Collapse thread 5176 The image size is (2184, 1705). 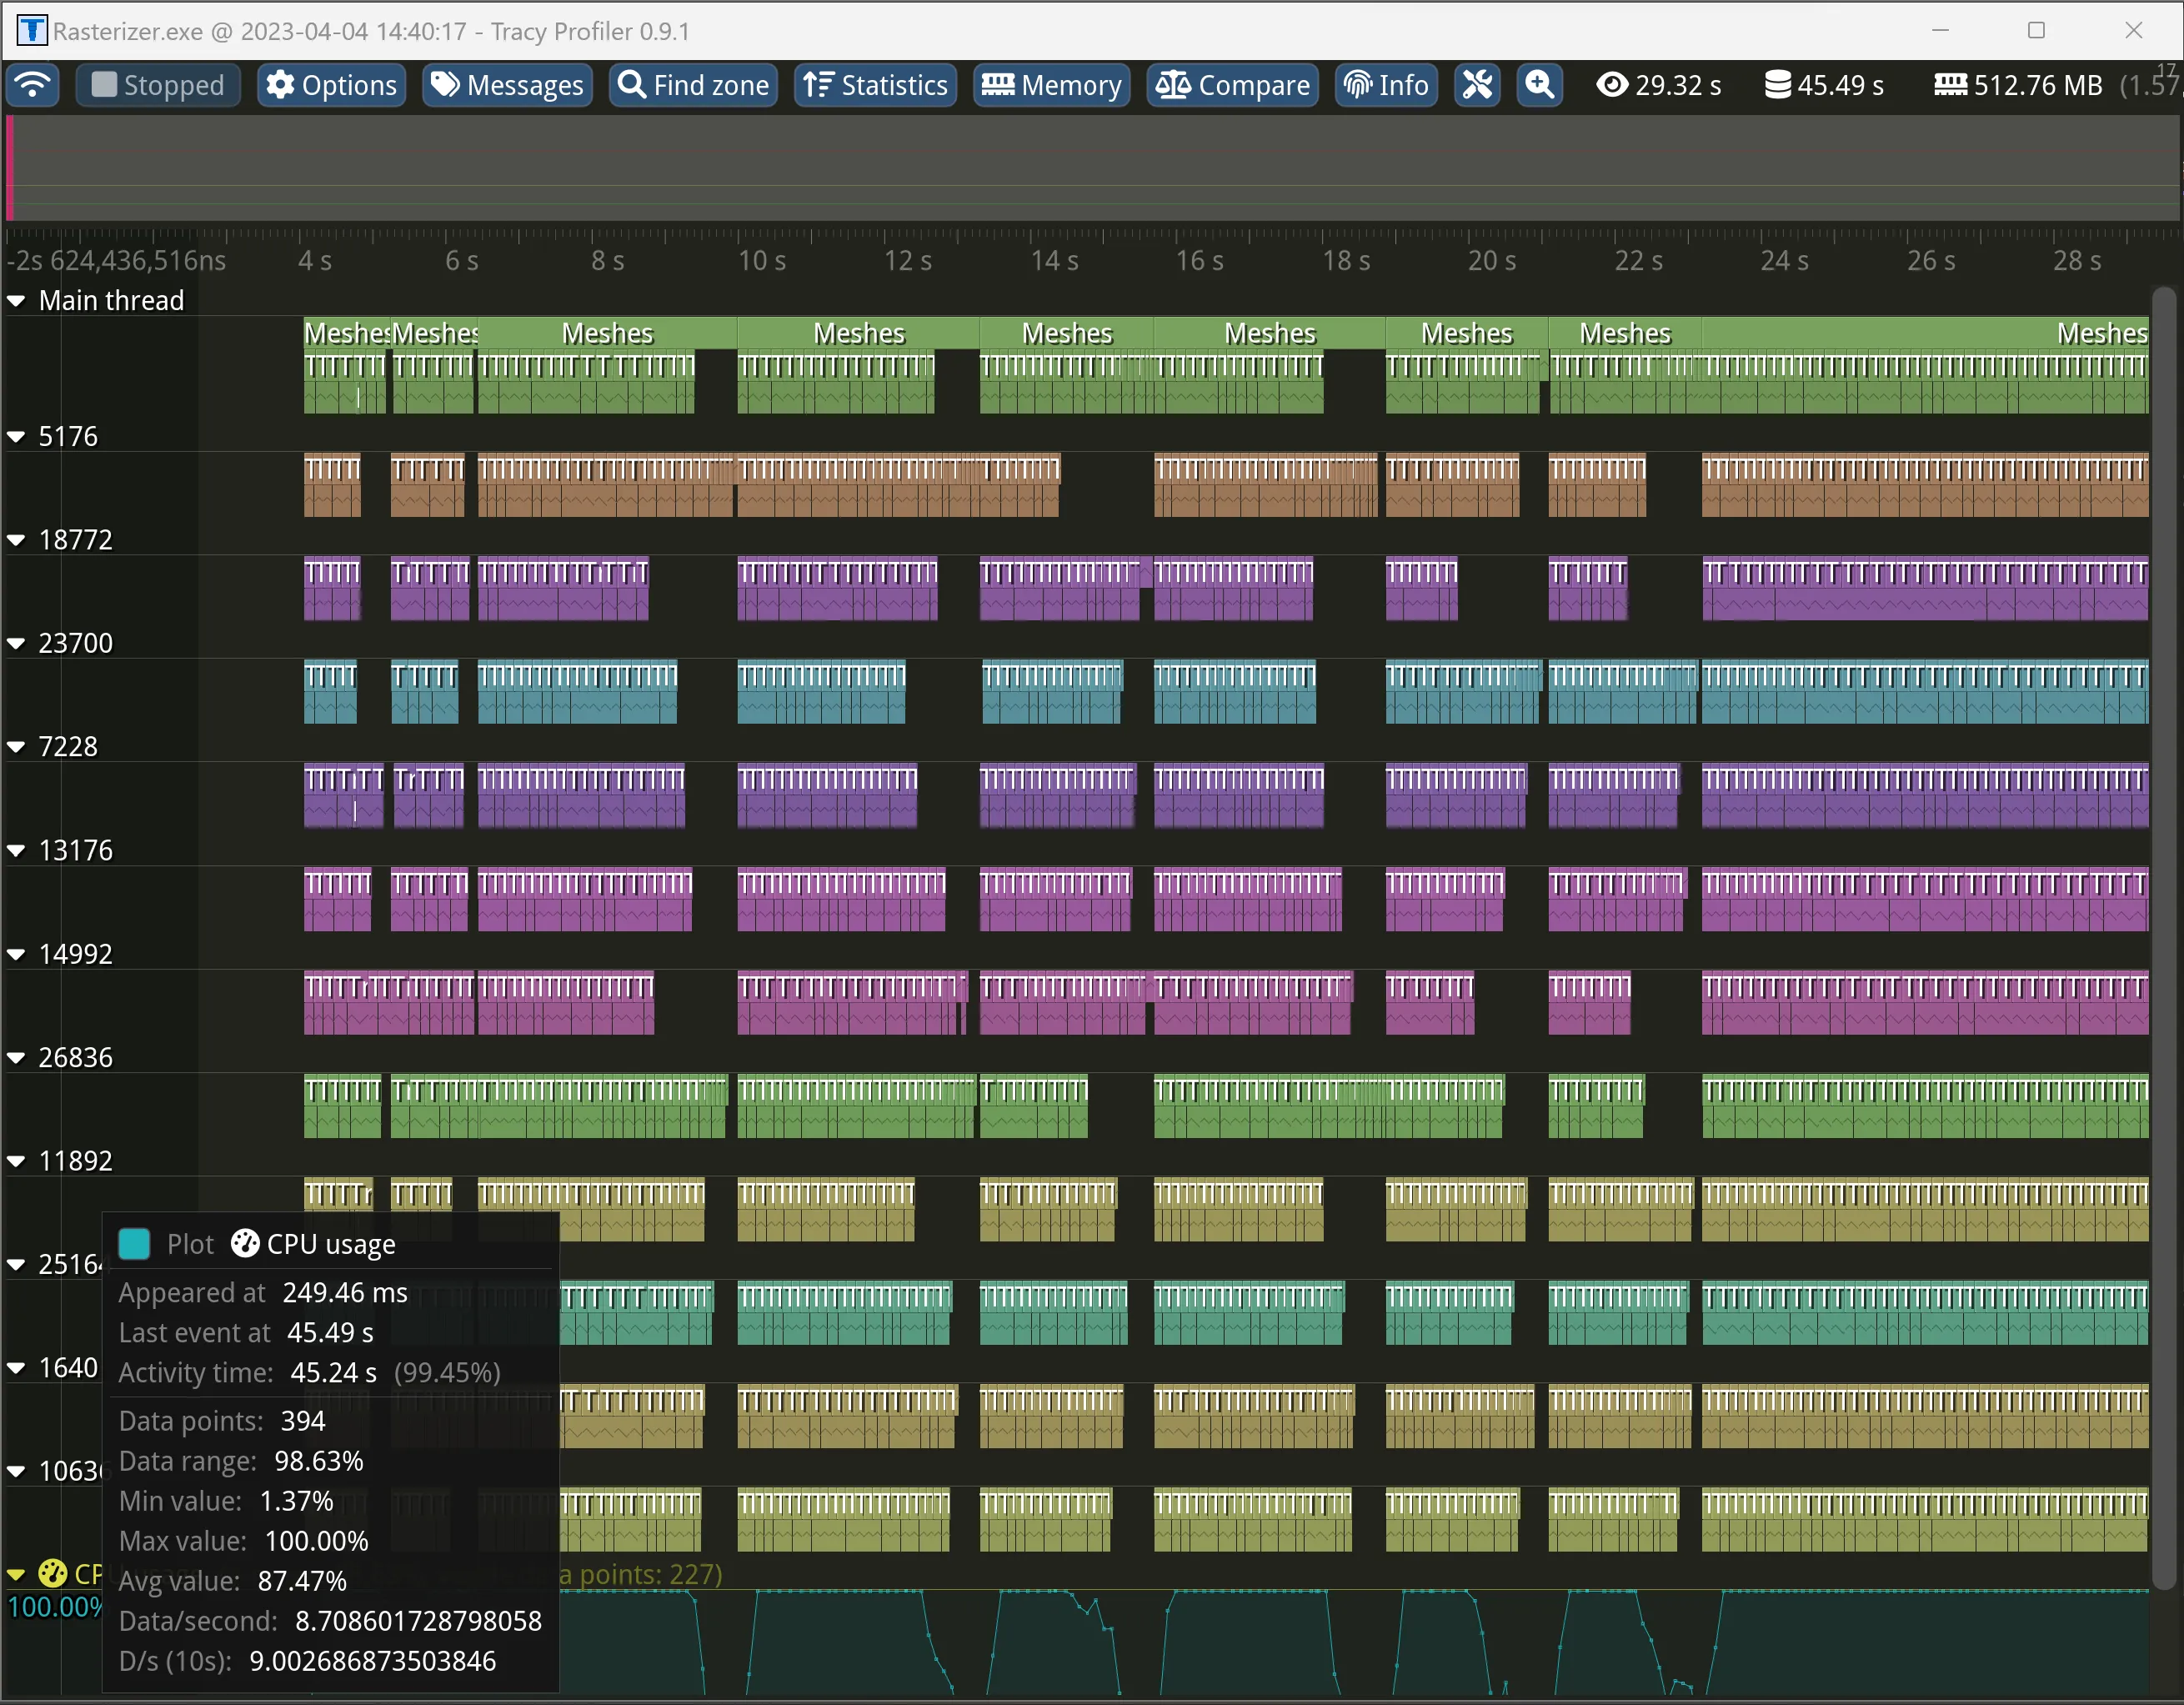(x=16, y=437)
